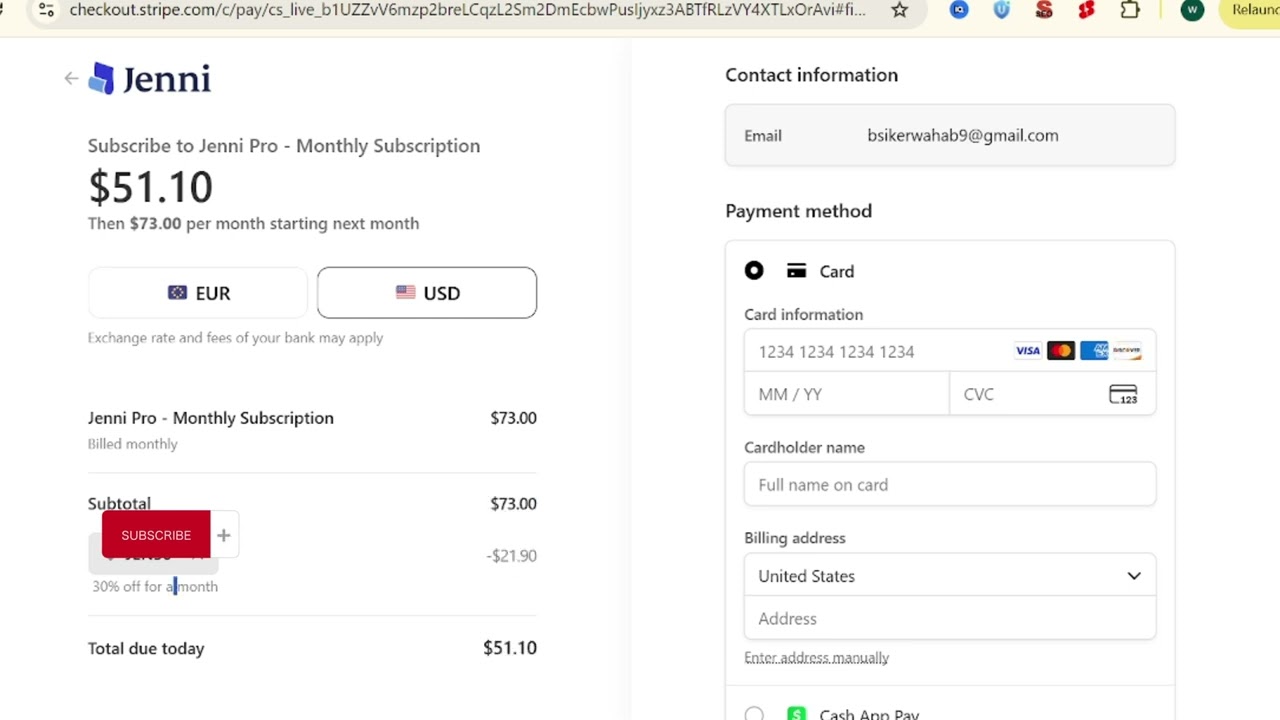1280x720 pixels.
Task: Click the red SUBSCRIBE overlay button
Action: coord(156,535)
